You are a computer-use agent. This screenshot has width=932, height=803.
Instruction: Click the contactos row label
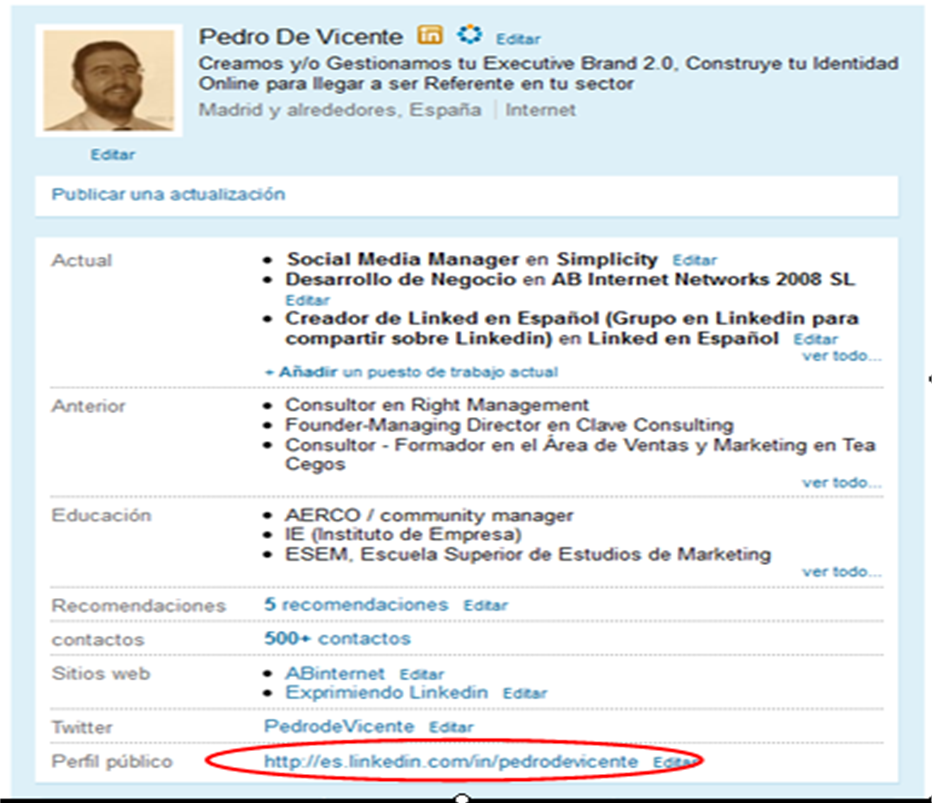[98, 640]
